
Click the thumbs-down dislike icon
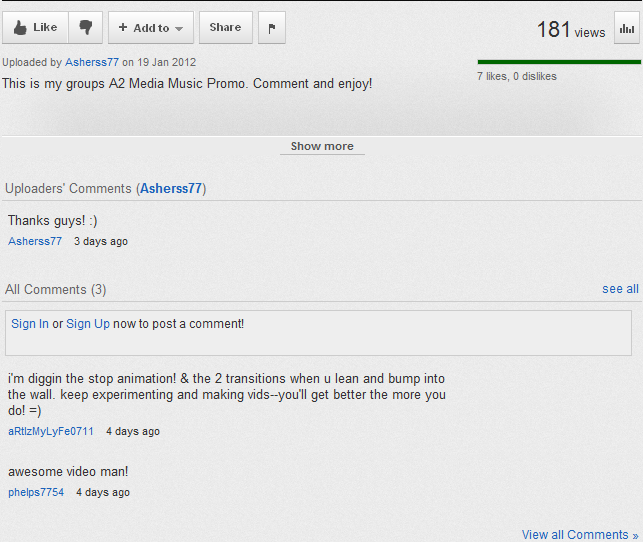pos(86,27)
